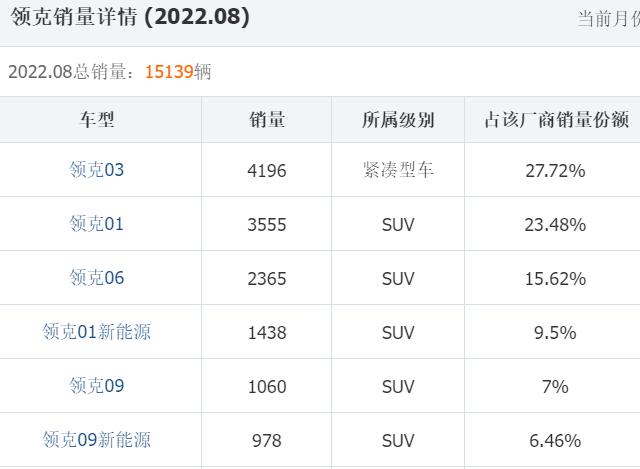Click the 2022.08总销量 label

(71, 72)
